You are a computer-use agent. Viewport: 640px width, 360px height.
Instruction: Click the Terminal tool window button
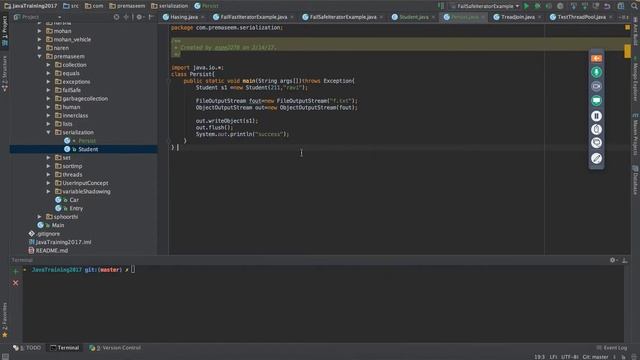pyautogui.click(x=64, y=348)
